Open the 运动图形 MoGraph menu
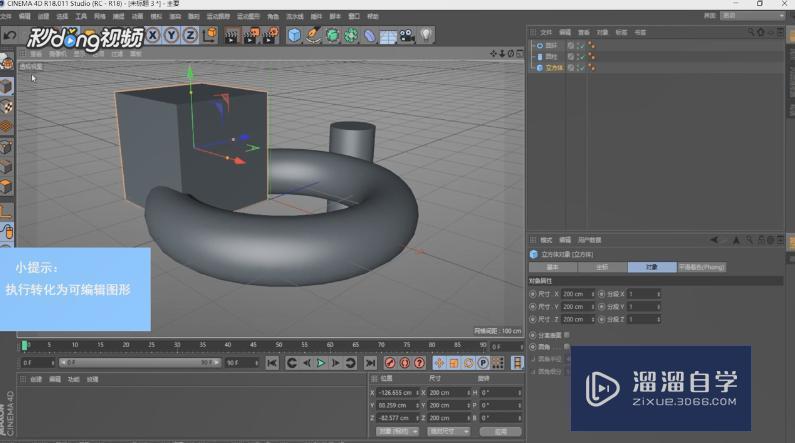 pyautogui.click(x=248, y=16)
